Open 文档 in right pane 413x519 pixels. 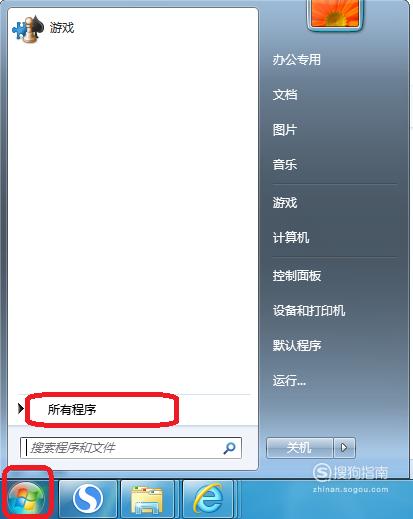[285, 95]
